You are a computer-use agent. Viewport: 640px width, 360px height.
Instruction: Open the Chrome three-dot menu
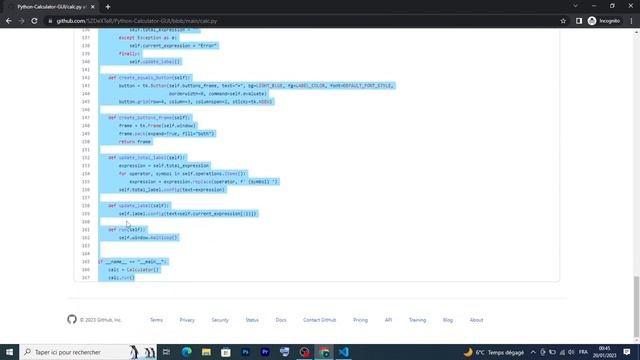coord(631,21)
